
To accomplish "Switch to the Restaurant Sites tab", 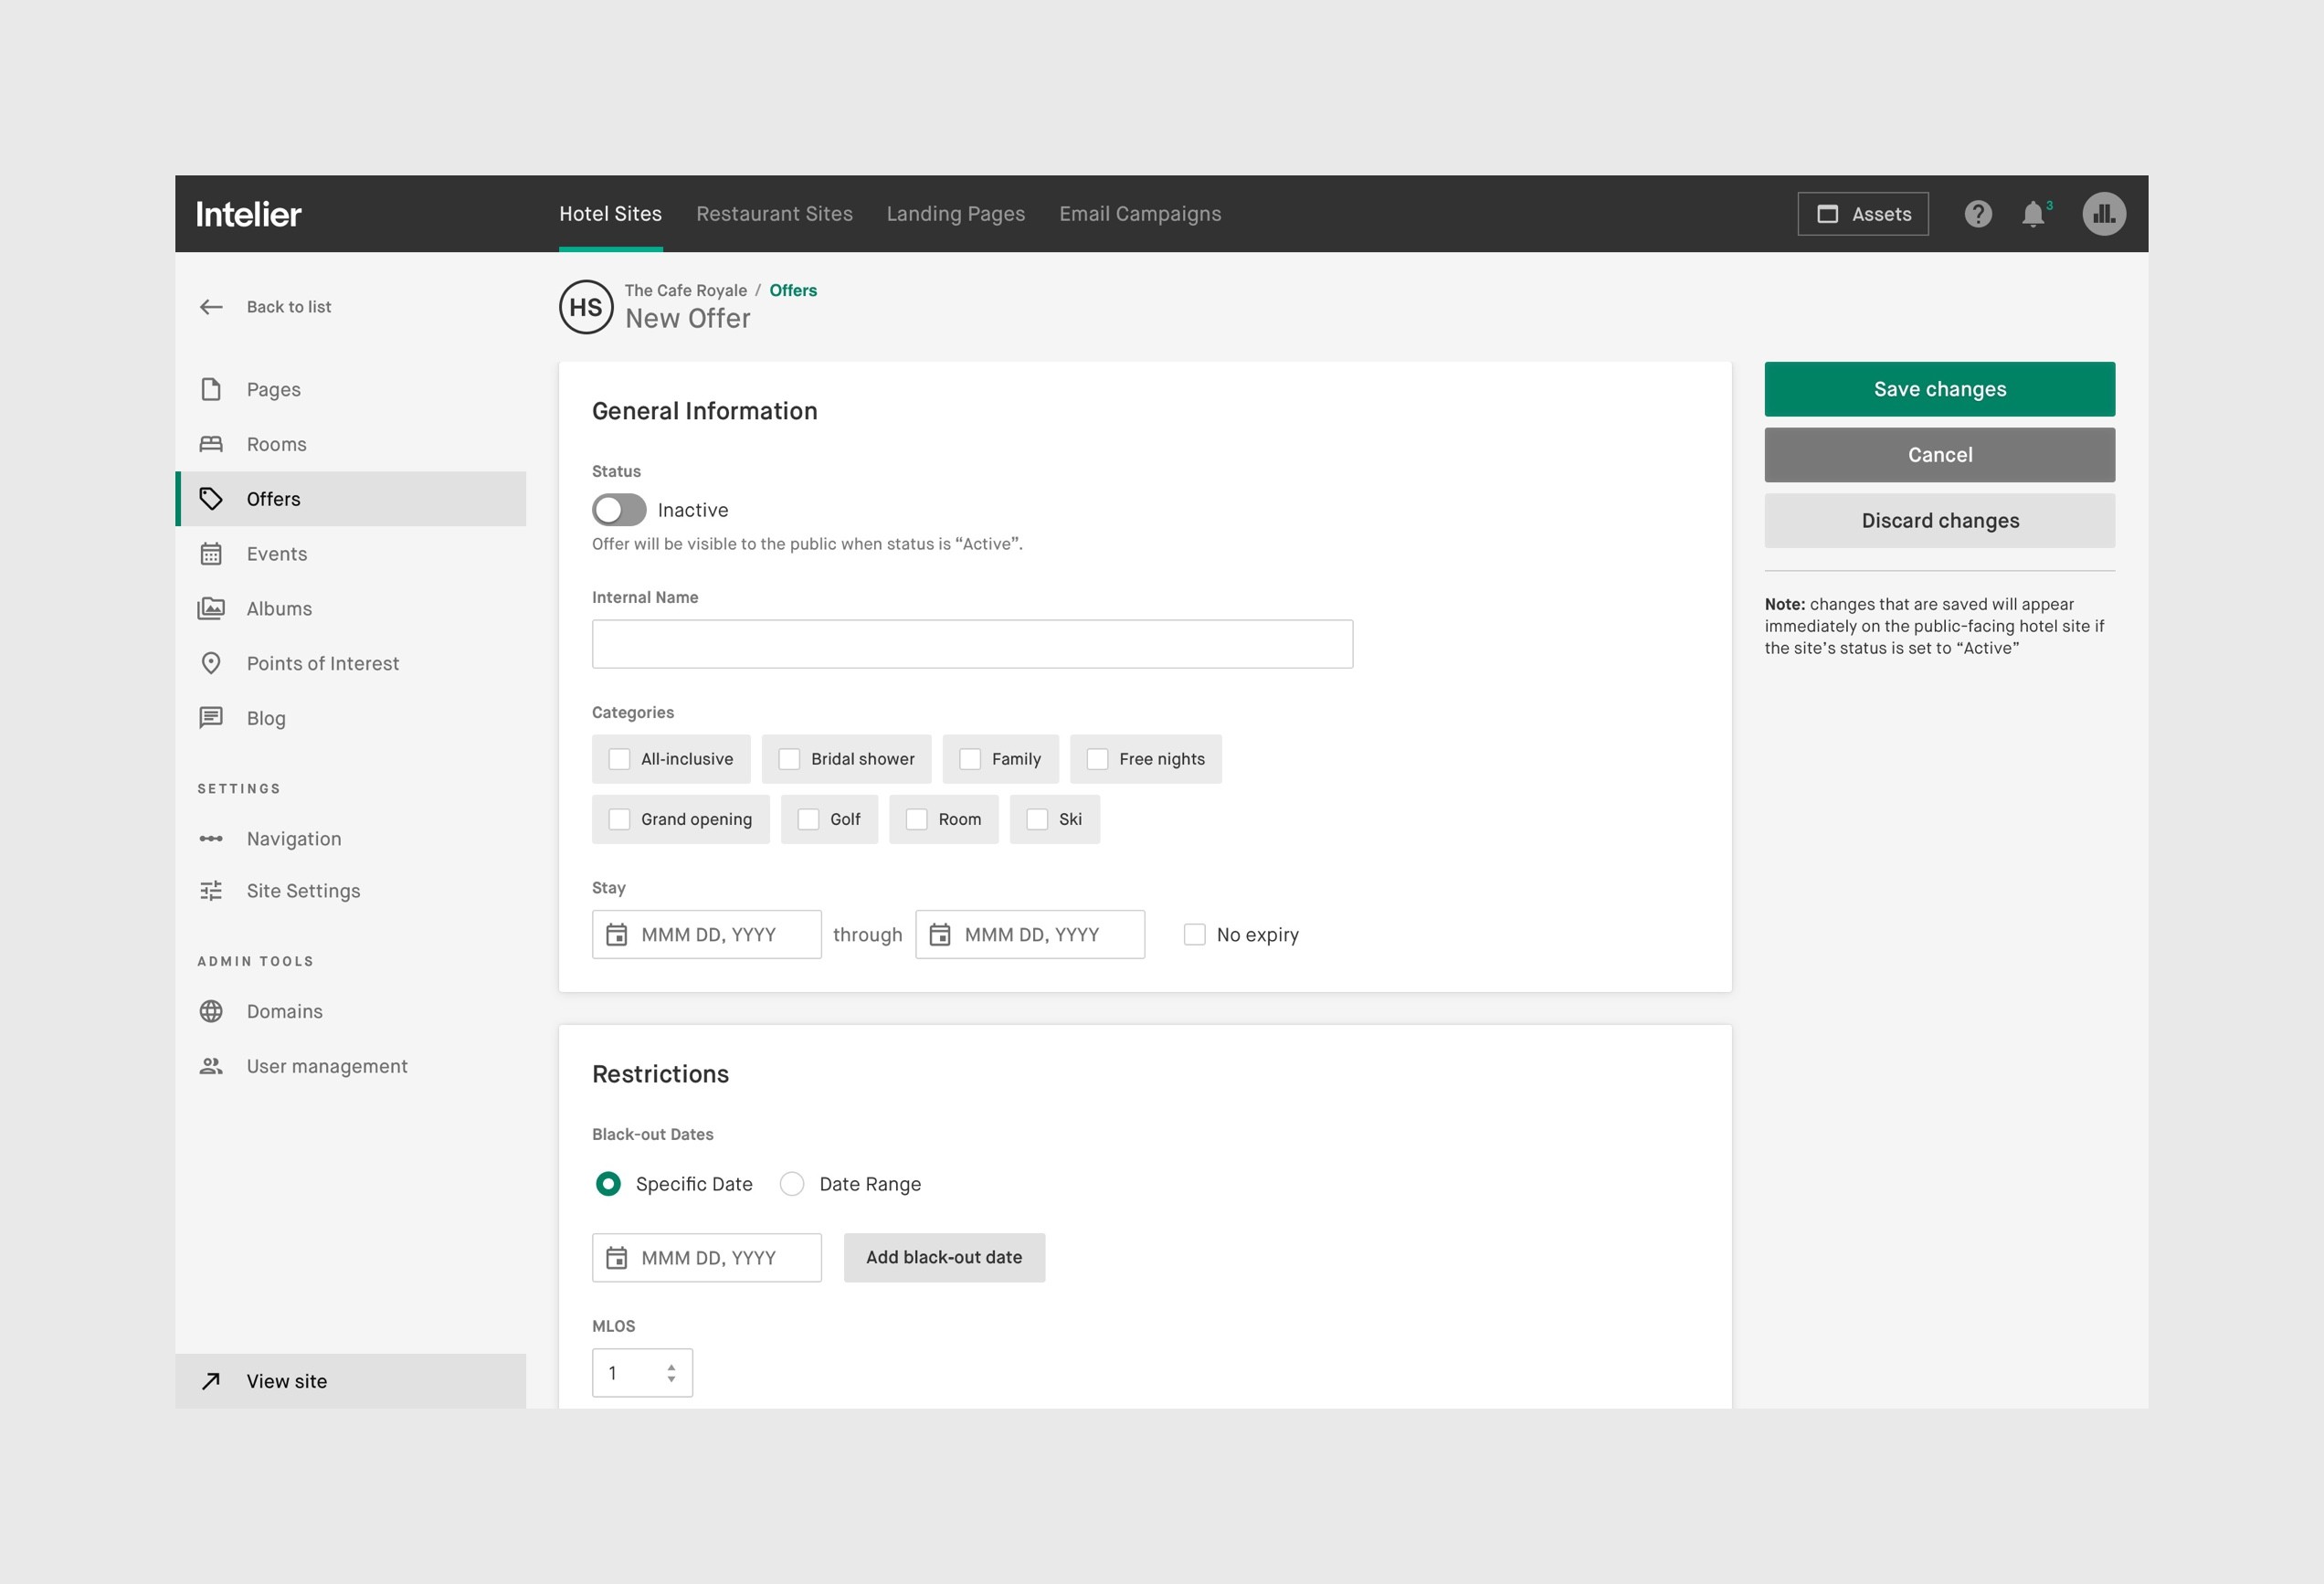I will (x=775, y=213).
